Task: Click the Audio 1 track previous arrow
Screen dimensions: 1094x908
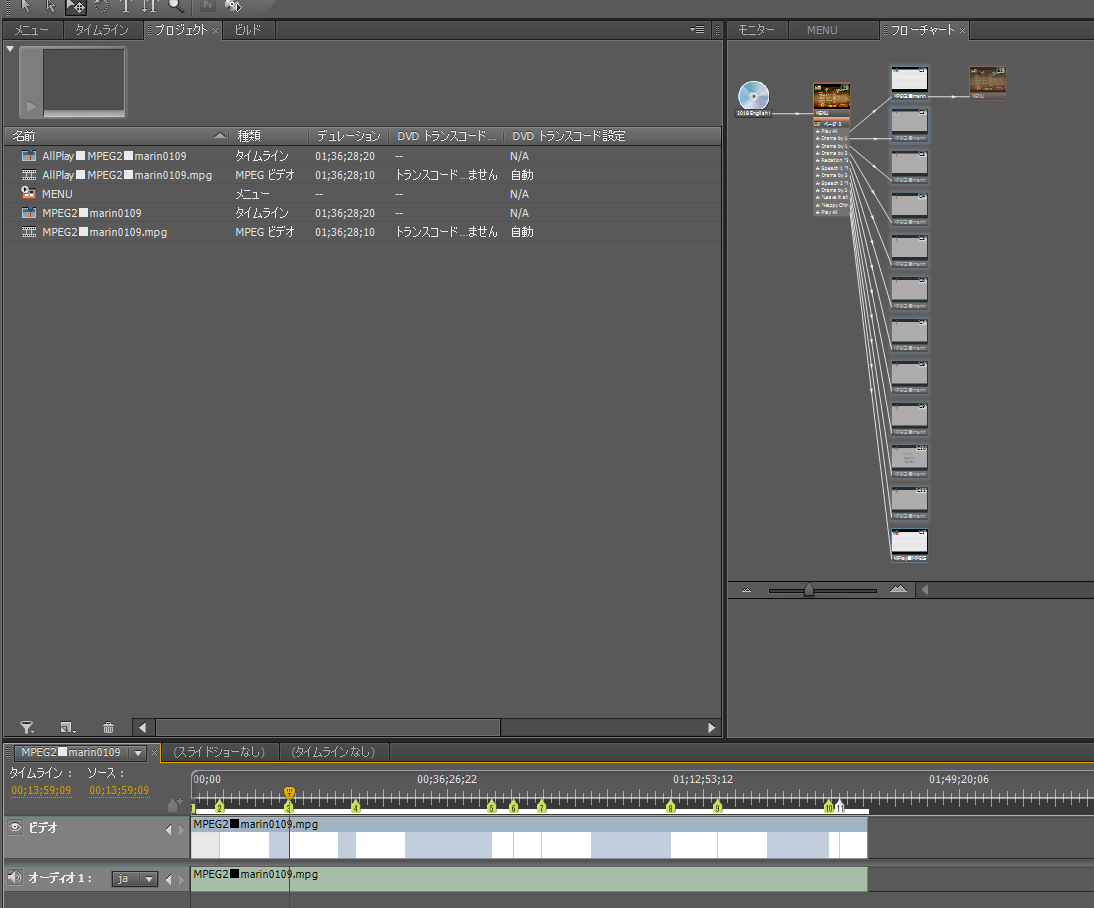Action: pyautogui.click(x=168, y=879)
